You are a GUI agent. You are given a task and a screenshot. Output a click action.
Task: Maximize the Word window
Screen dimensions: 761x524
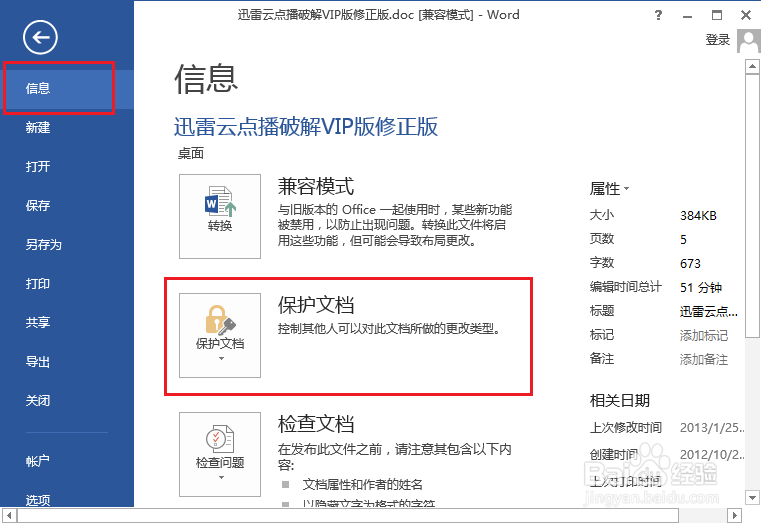(x=717, y=16)
